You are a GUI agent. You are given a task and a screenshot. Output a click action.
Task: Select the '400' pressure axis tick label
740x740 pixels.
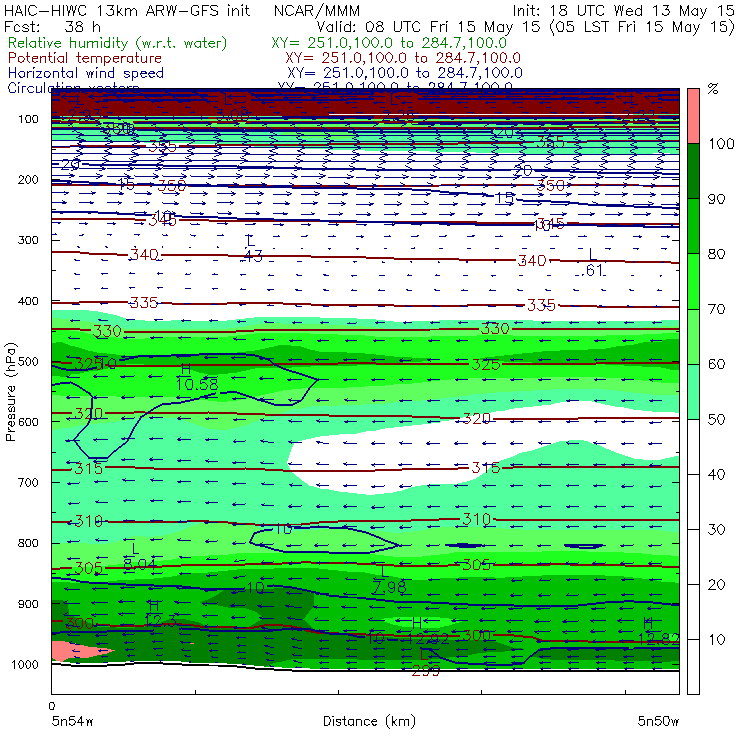tap(28, 301)
